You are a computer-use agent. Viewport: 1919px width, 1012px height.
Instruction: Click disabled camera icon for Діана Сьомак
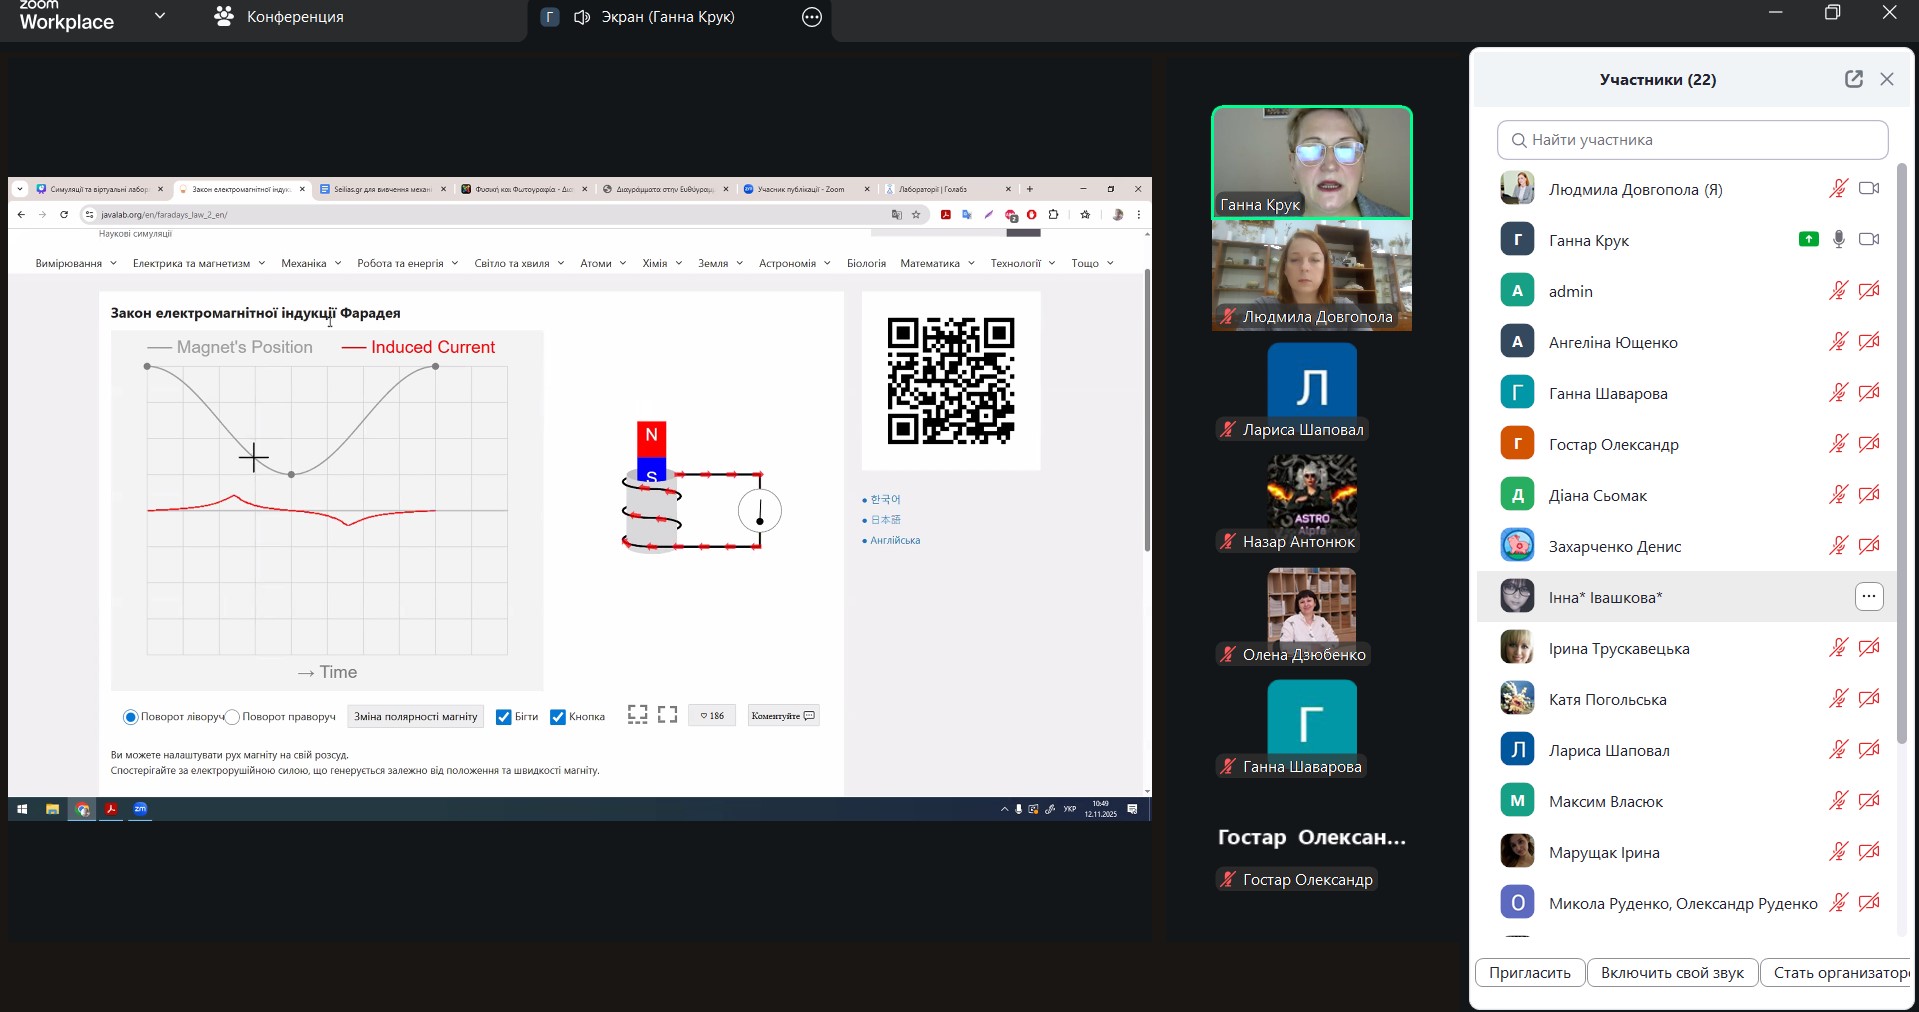pos(1868,495)
